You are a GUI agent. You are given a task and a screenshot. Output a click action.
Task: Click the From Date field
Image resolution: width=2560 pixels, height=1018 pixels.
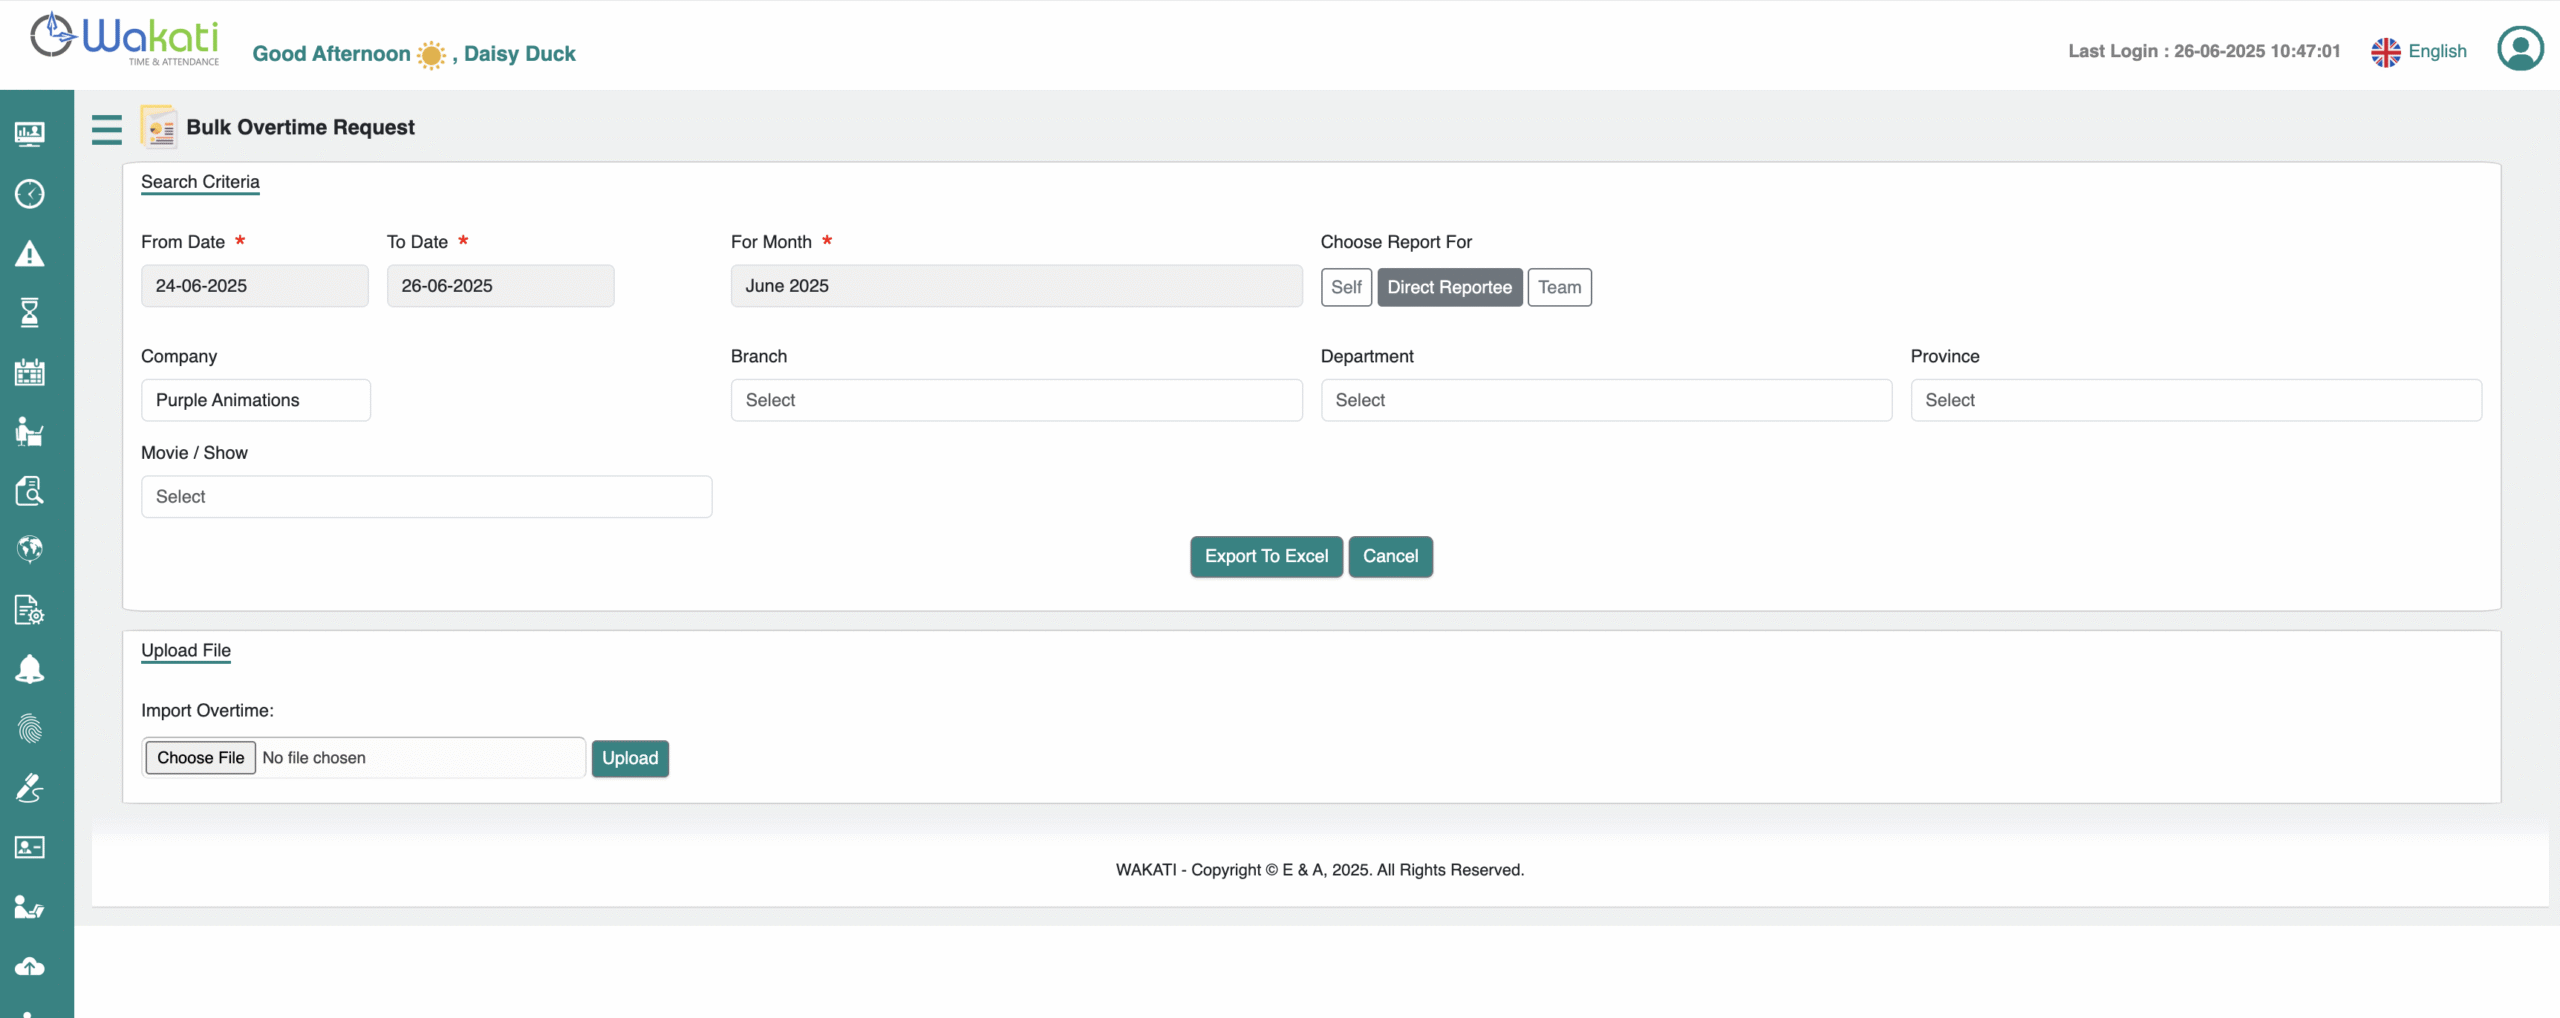click(x=254, y=286)
